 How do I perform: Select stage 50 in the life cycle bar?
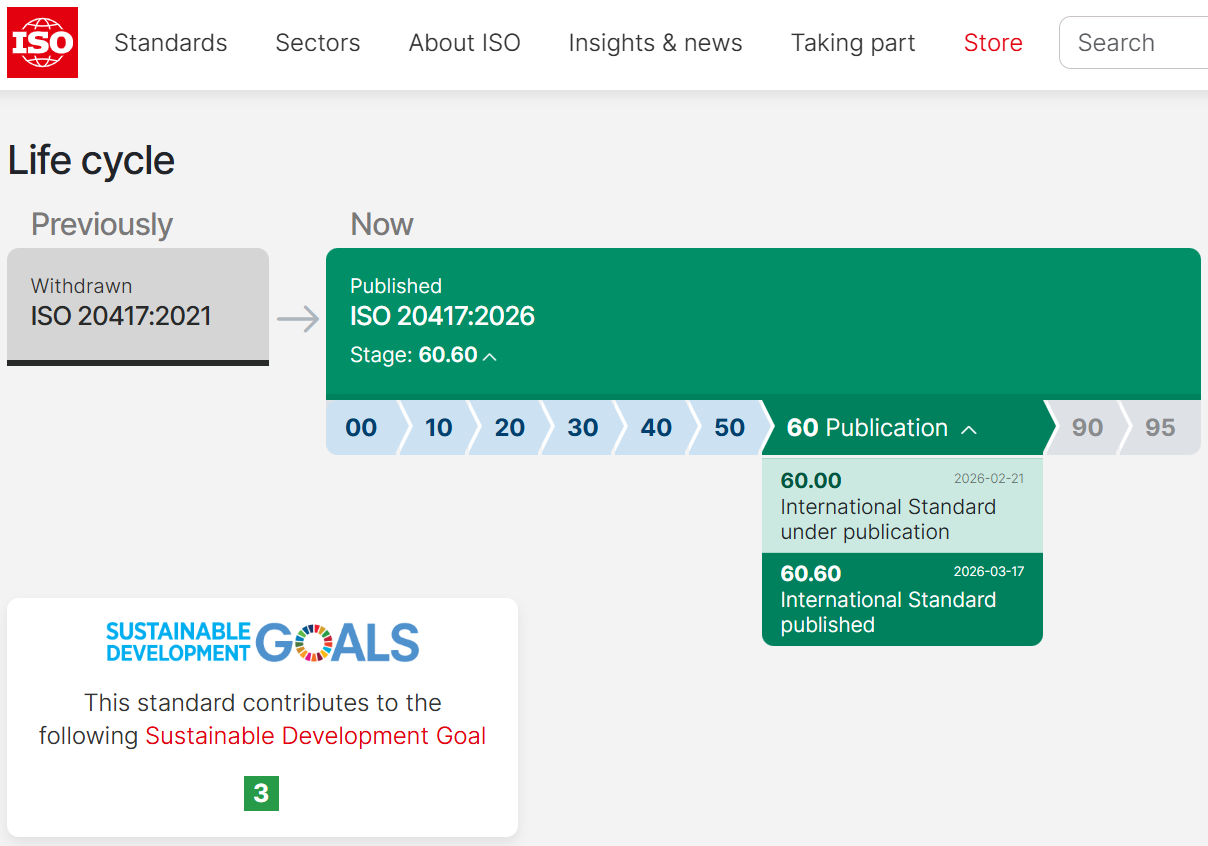point(729,428)
